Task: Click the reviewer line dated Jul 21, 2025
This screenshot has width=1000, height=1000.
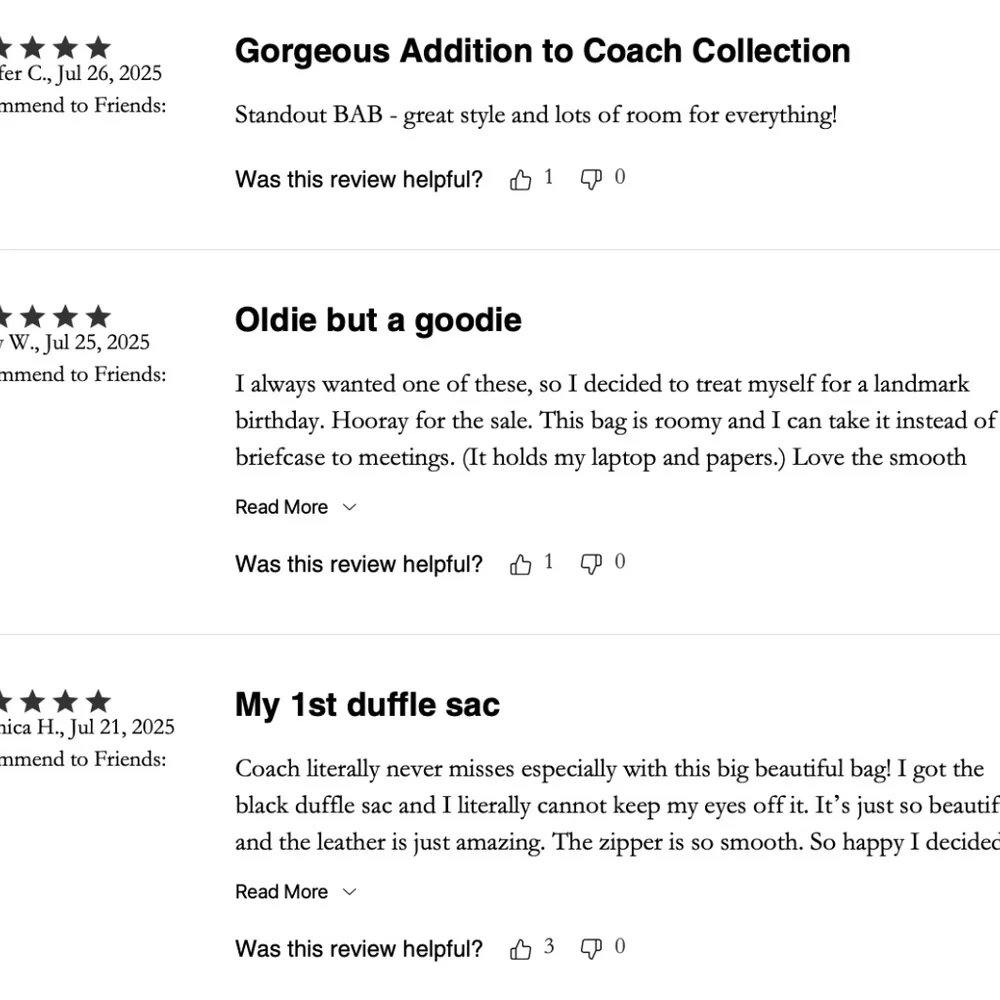Action: coord(87,727)
